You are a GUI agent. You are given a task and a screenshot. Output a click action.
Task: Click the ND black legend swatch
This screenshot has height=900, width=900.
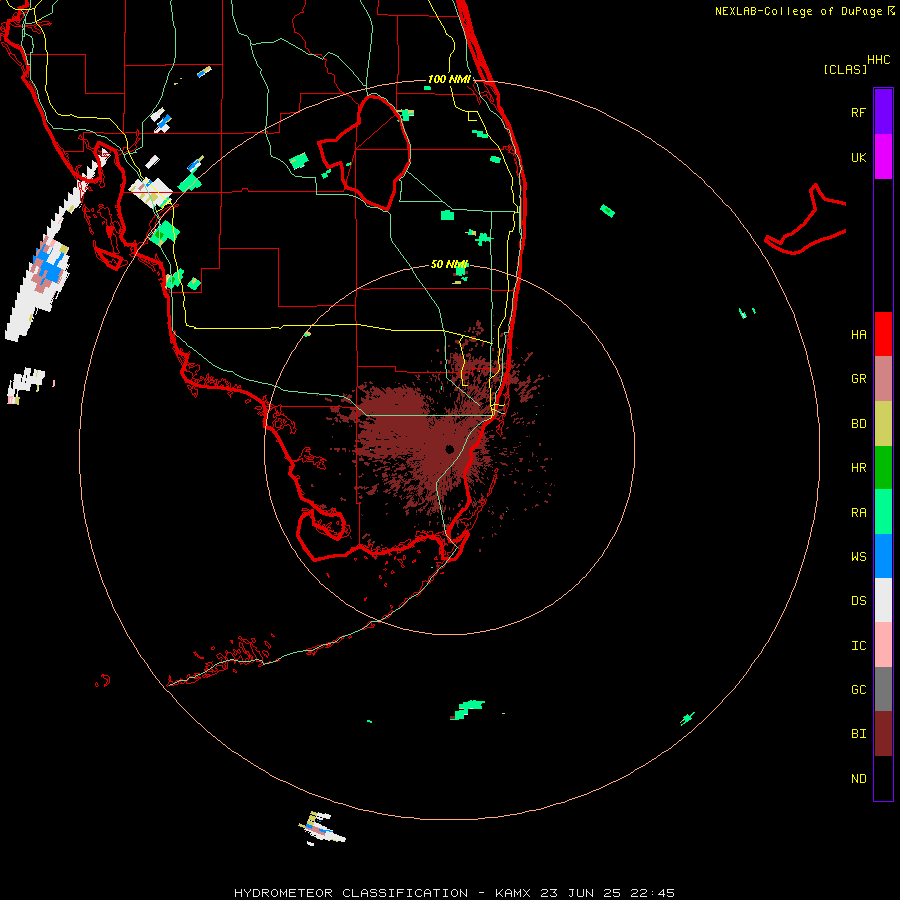[x=883, y=778]
